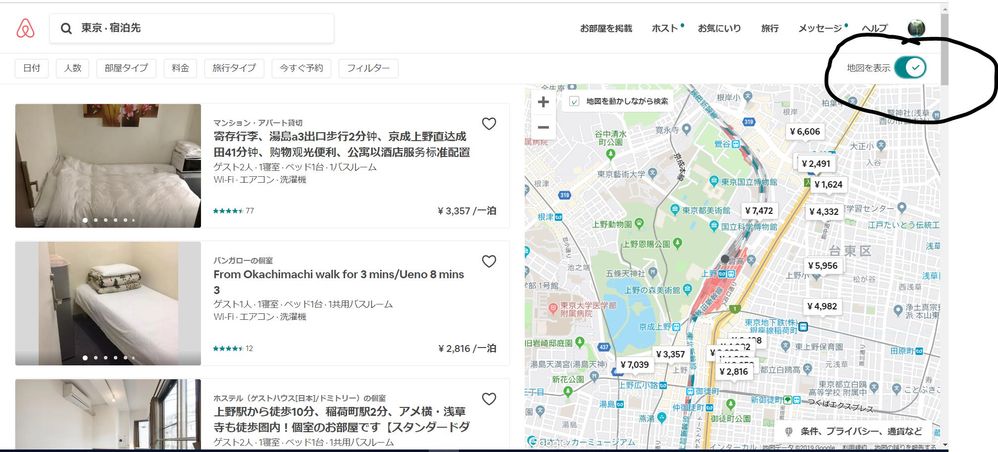
Task: Uncheck 地図を動かしながら検索 checkbox
Action: click(x=574, y=102)
